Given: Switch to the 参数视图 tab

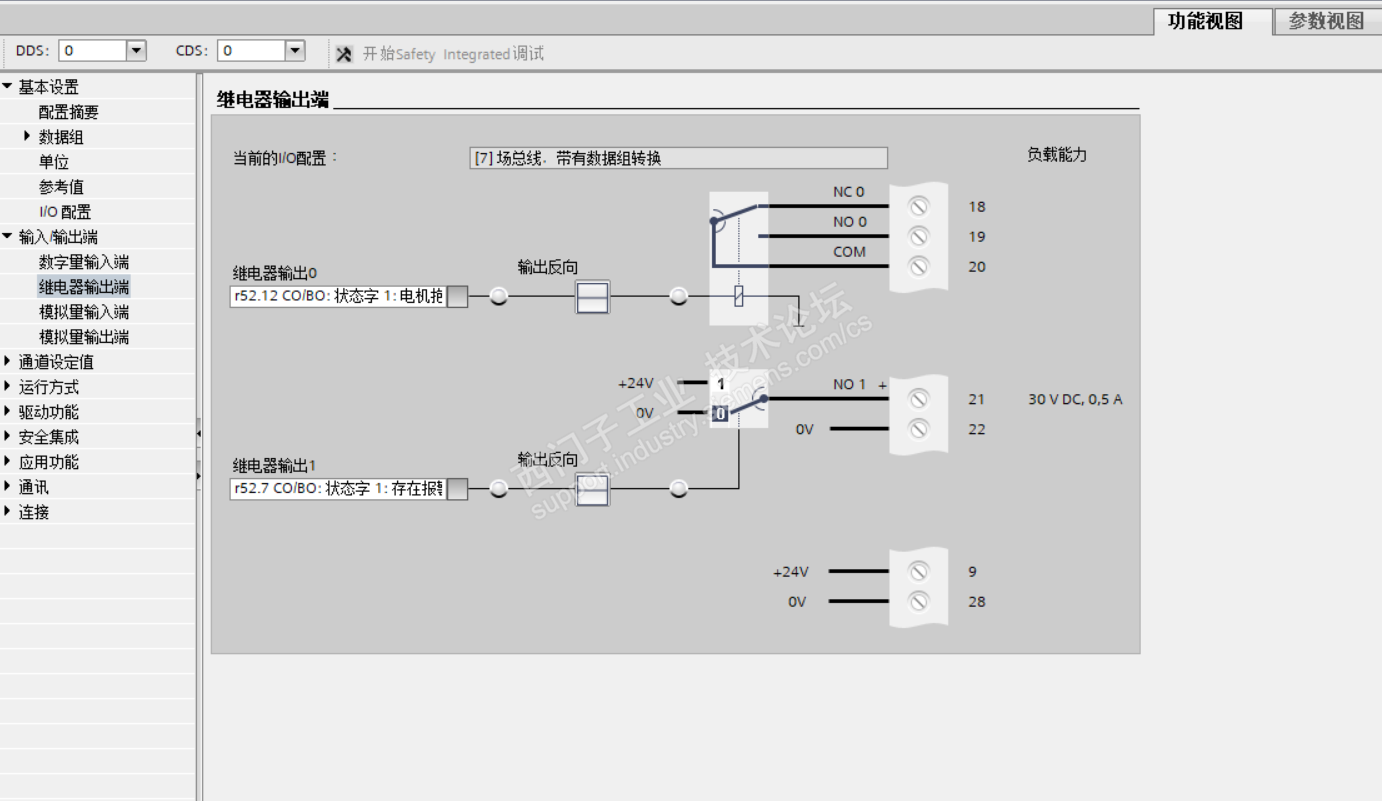Looking at the screenshot, I should coord(1326,21).
